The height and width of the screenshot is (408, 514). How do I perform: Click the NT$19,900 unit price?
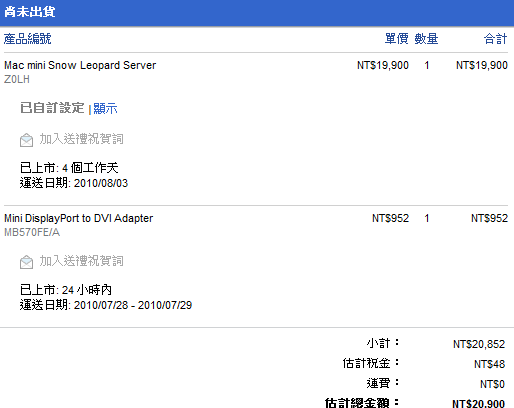pyautogui.click(x=383, y=65)
